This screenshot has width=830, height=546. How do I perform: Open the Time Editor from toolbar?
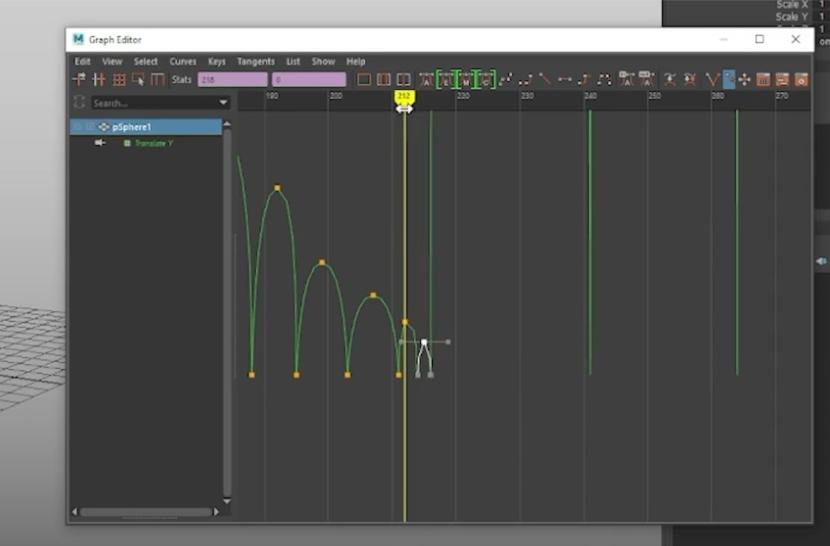[x=801, y=80]
